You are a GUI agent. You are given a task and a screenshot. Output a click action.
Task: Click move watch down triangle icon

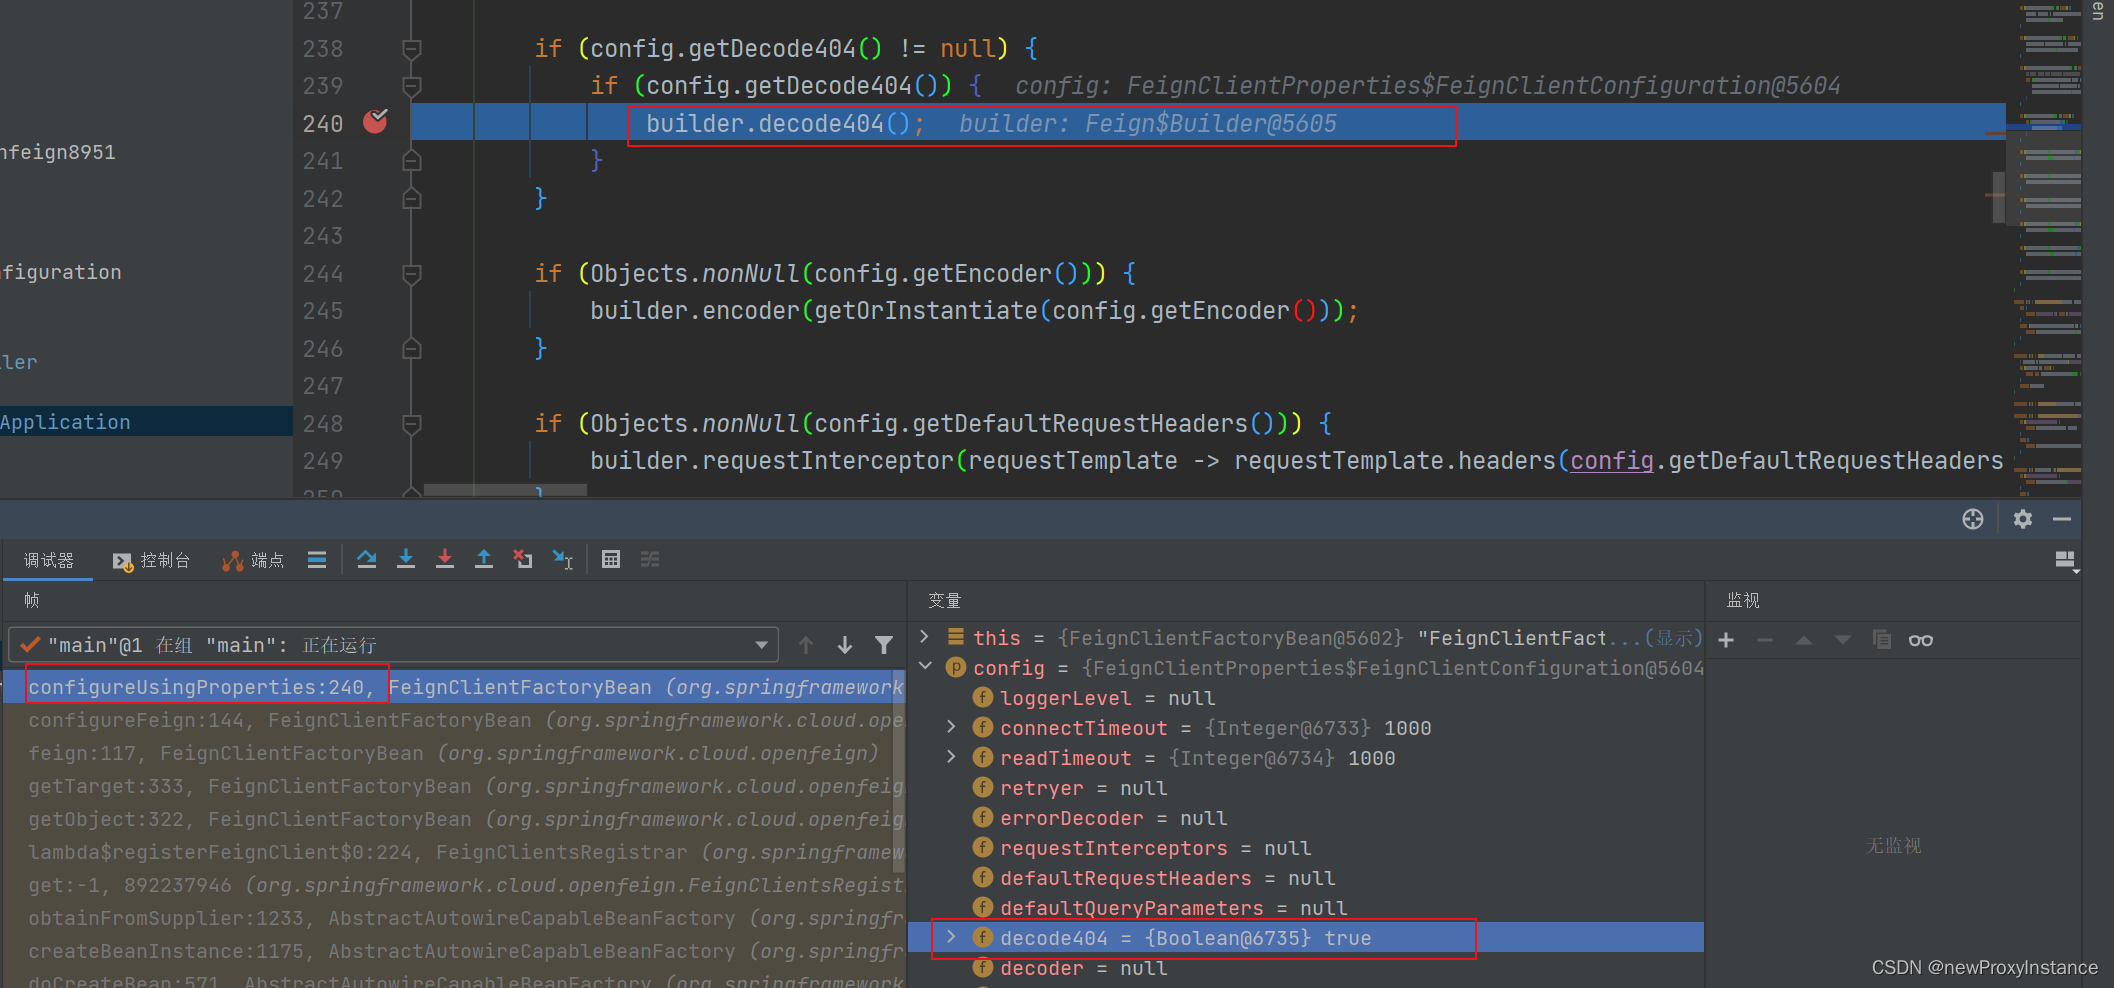tap(1843, 640)
